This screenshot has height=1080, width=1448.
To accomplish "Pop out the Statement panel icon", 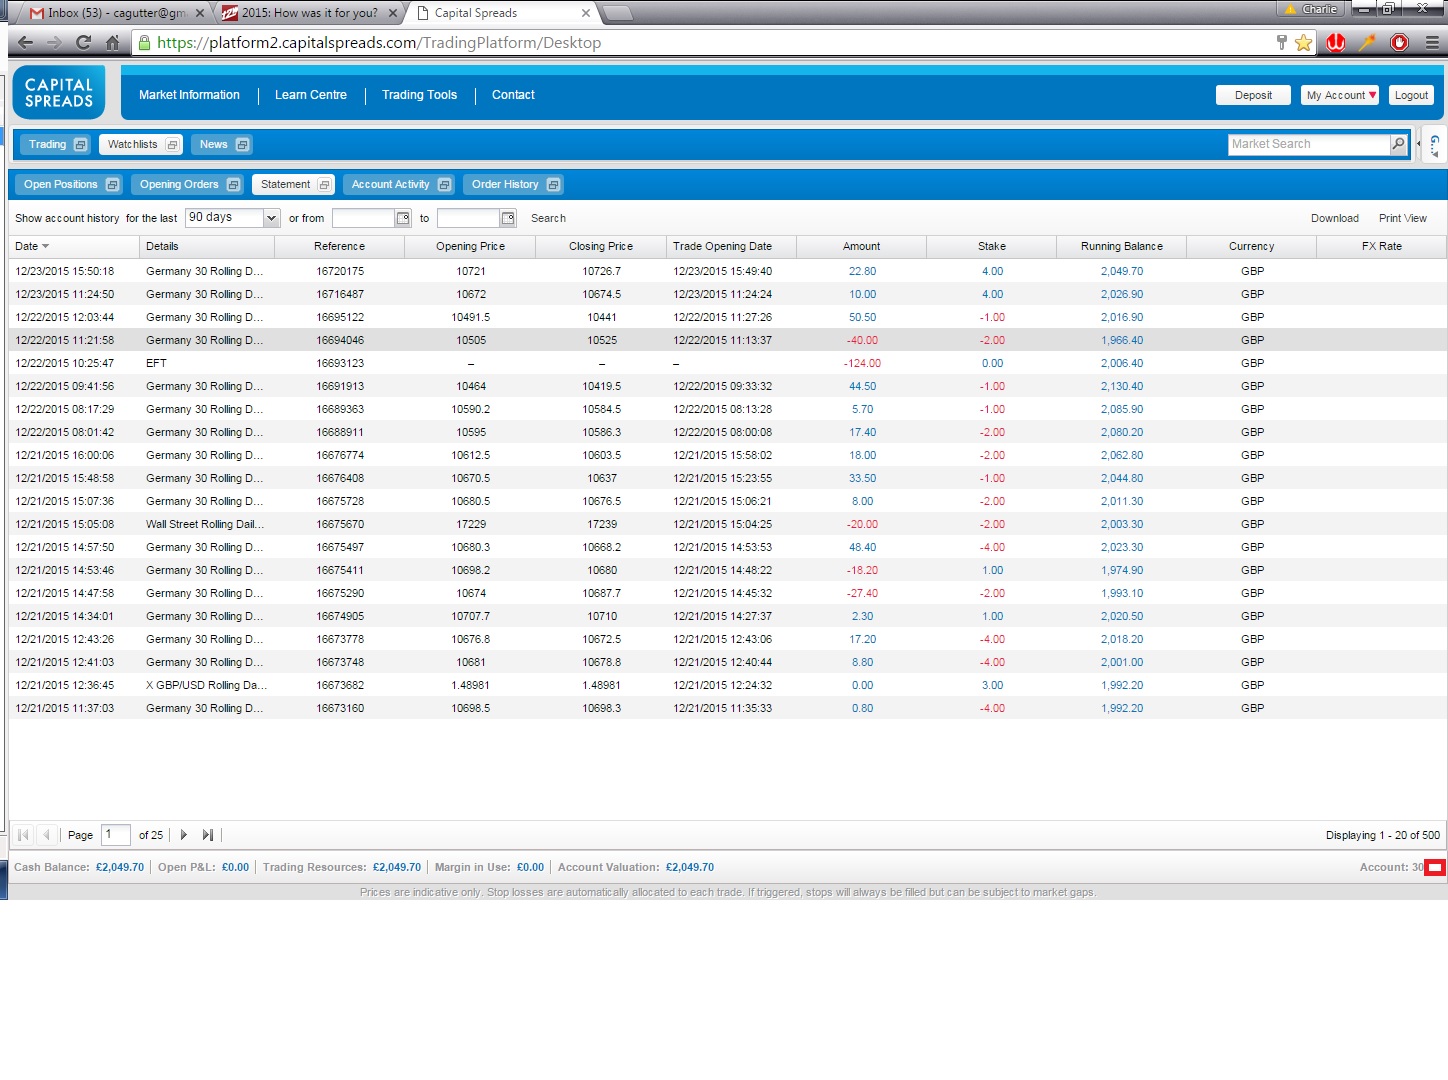I will (x=324, y=185).
